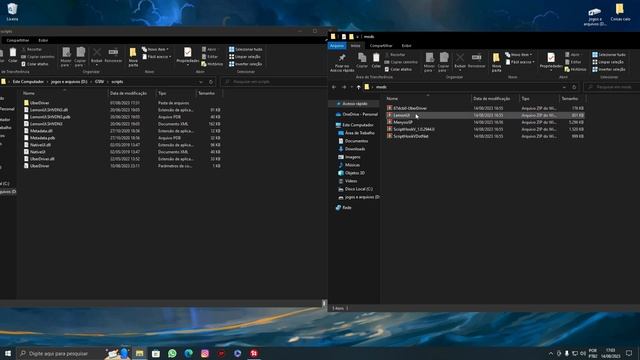
Task: Click Renomear in the scripts window ribbon
Action: click(113, 55)
